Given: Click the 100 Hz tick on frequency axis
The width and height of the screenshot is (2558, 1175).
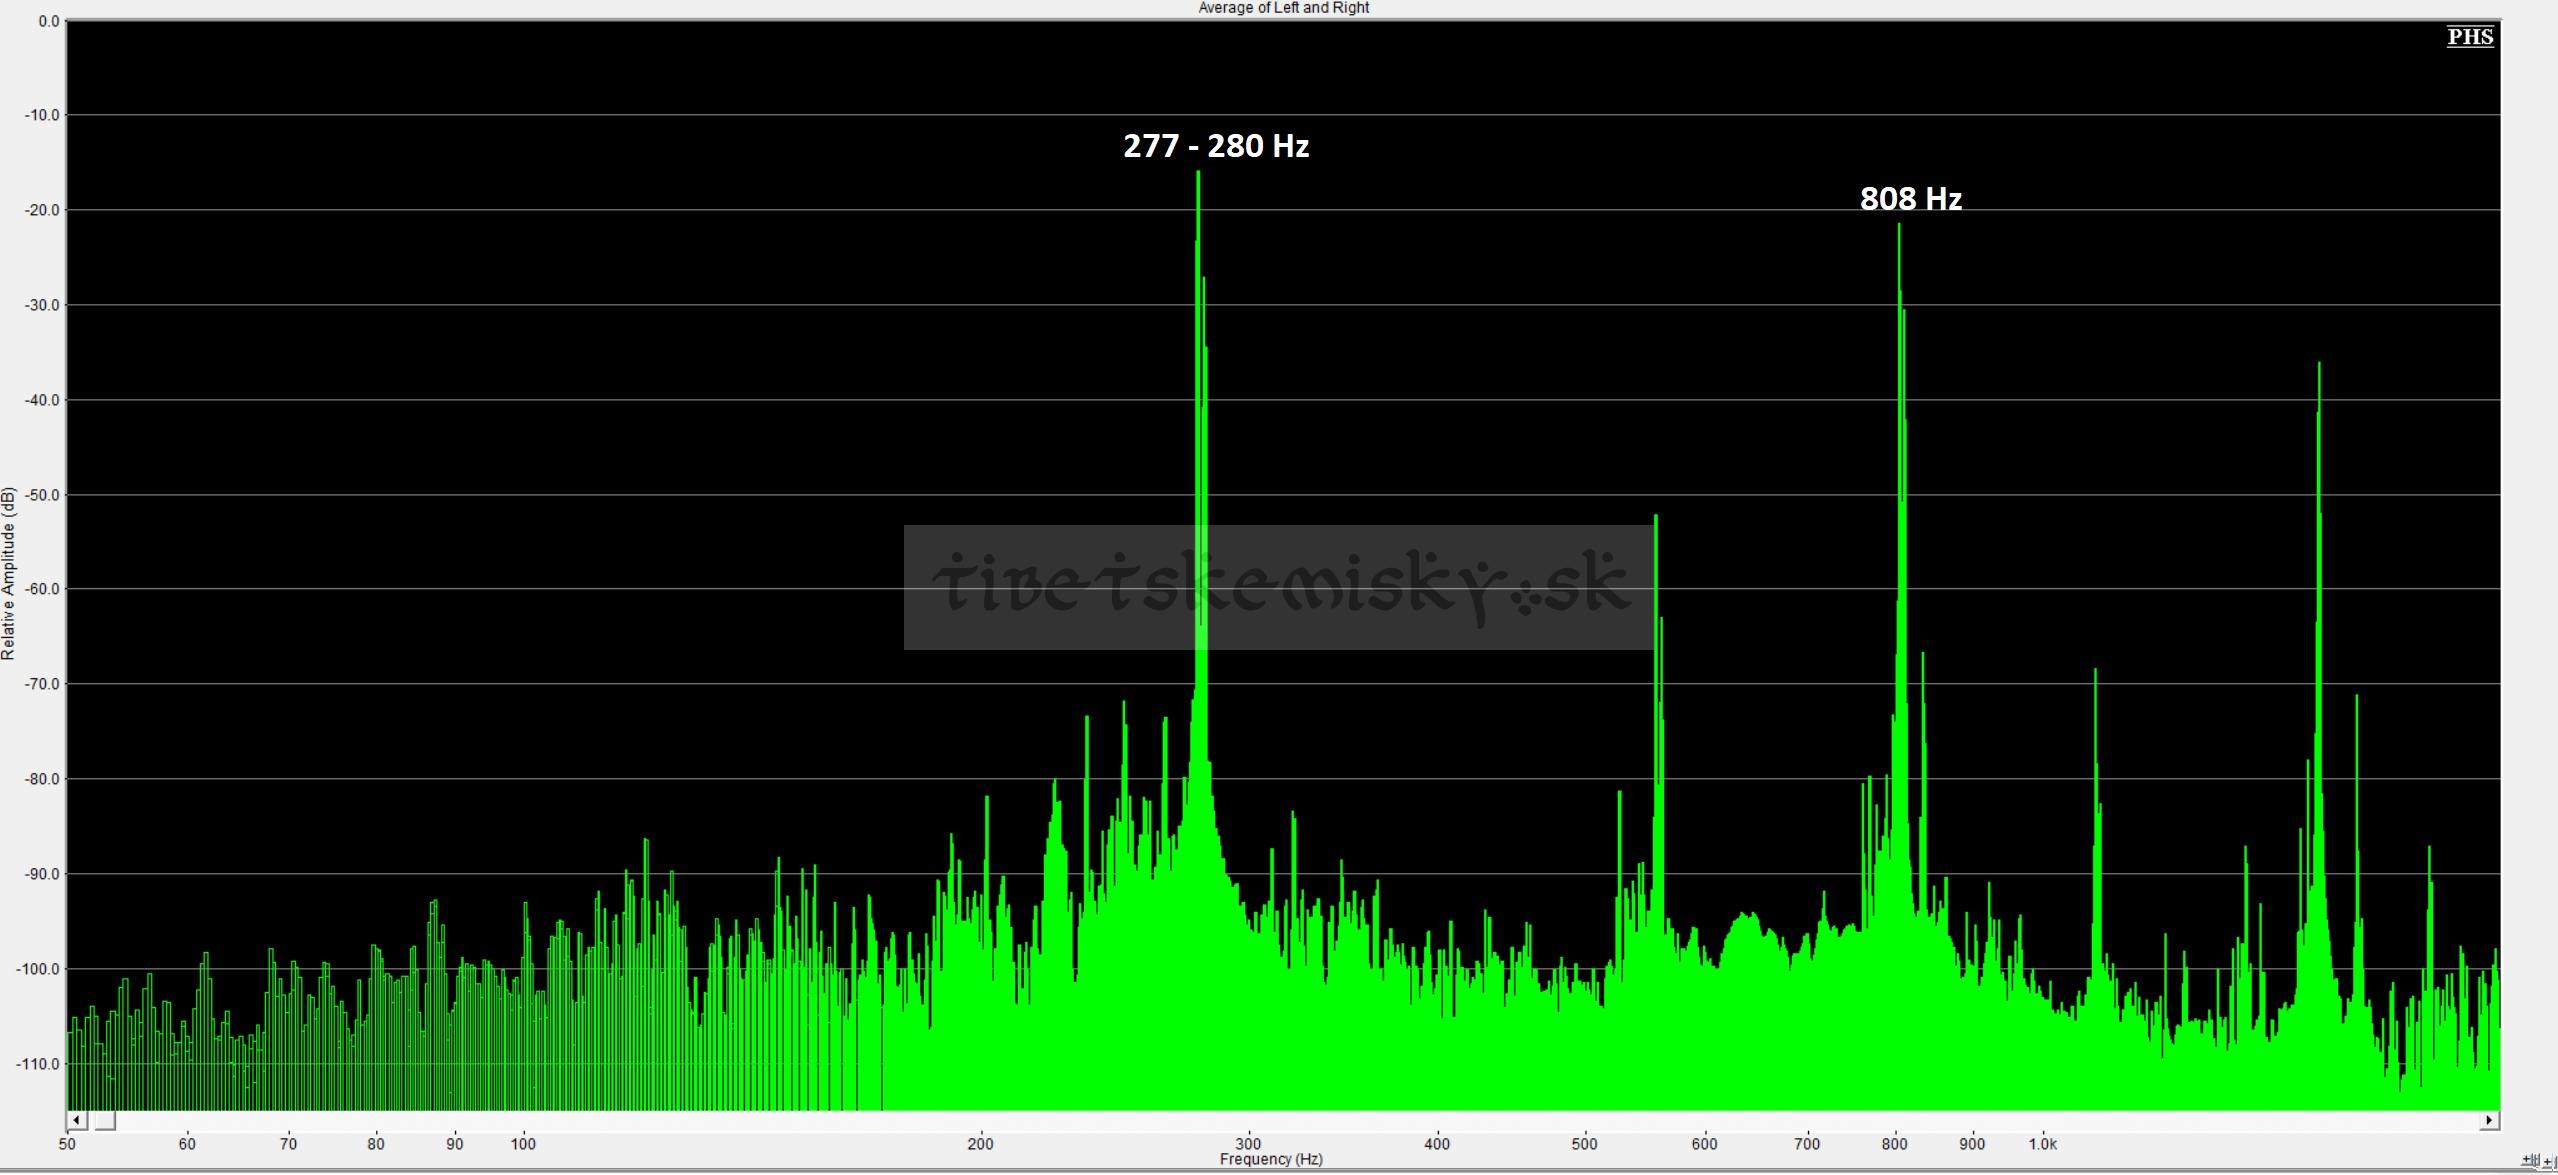Looking at the screenshot, I should (x=523, y=1144).
